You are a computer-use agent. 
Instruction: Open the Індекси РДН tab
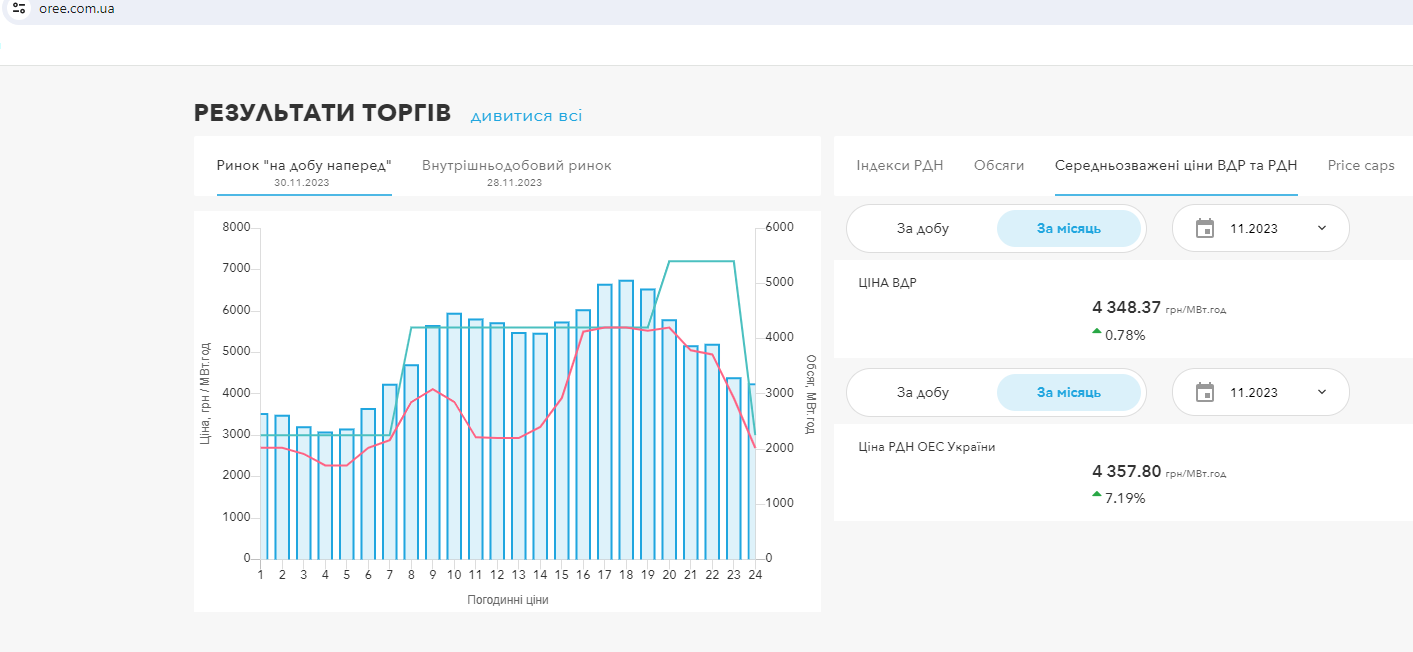click(899, 165)
